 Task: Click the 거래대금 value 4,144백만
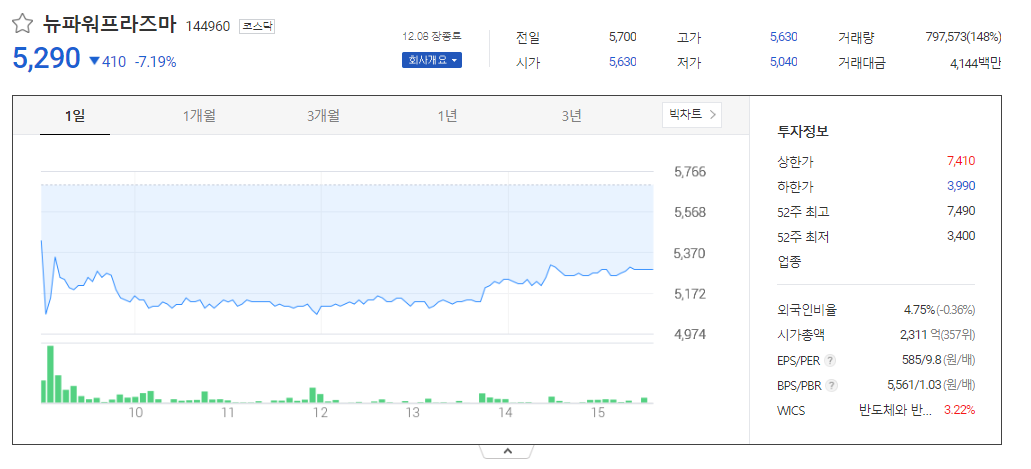976,63
